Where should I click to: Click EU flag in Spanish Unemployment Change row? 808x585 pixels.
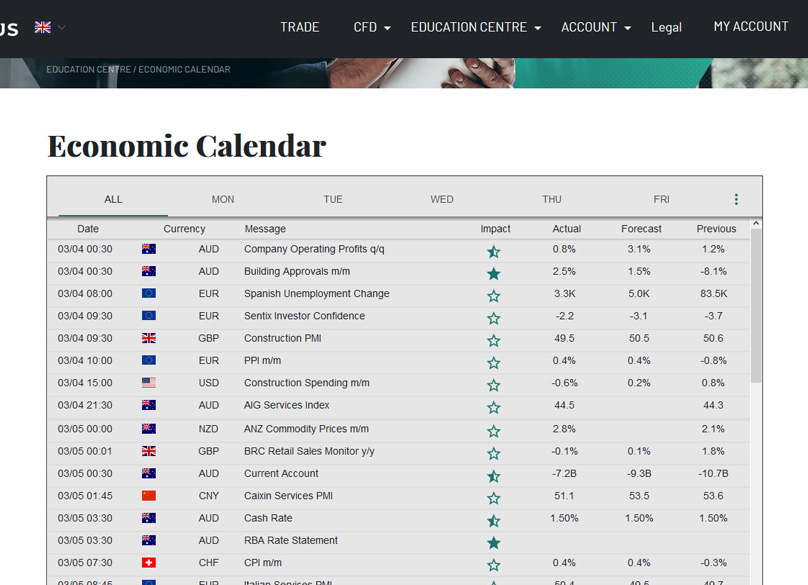click(x=149, y=293)
